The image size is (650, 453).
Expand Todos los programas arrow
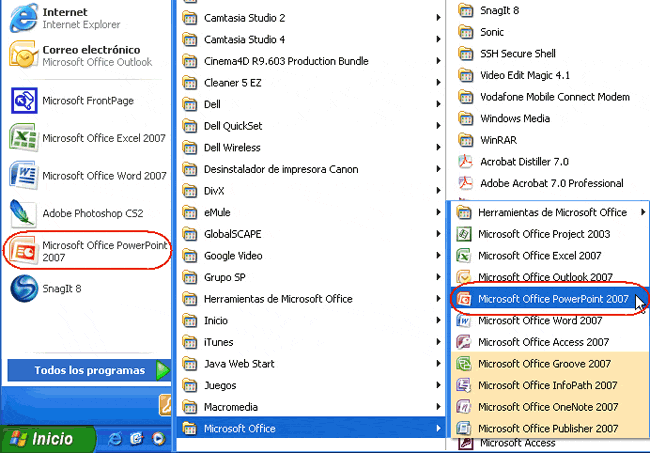163,370
